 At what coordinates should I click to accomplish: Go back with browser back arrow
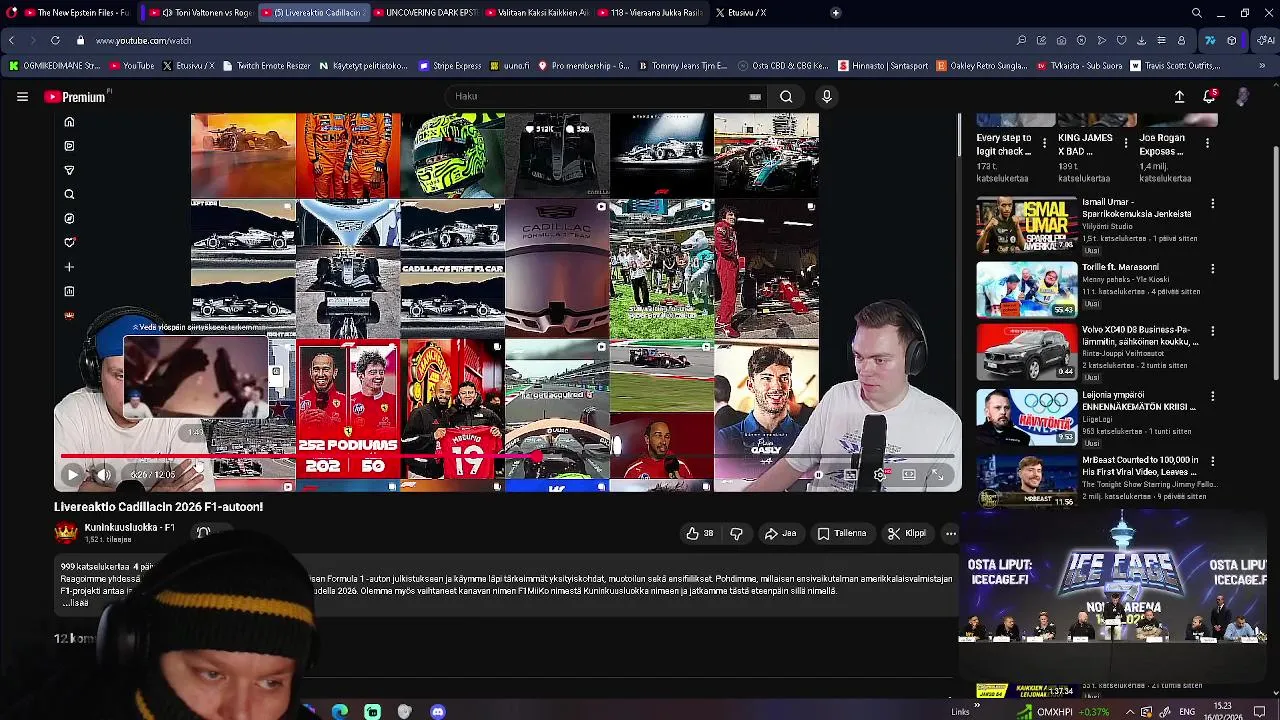coord(11,41)
